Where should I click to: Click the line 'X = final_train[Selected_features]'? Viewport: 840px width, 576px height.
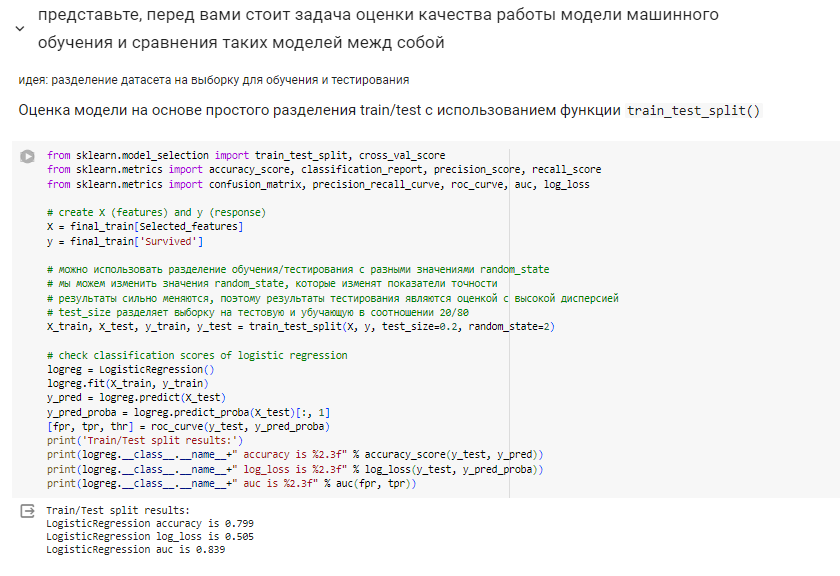pyautogui.click(x=145, y=227)
